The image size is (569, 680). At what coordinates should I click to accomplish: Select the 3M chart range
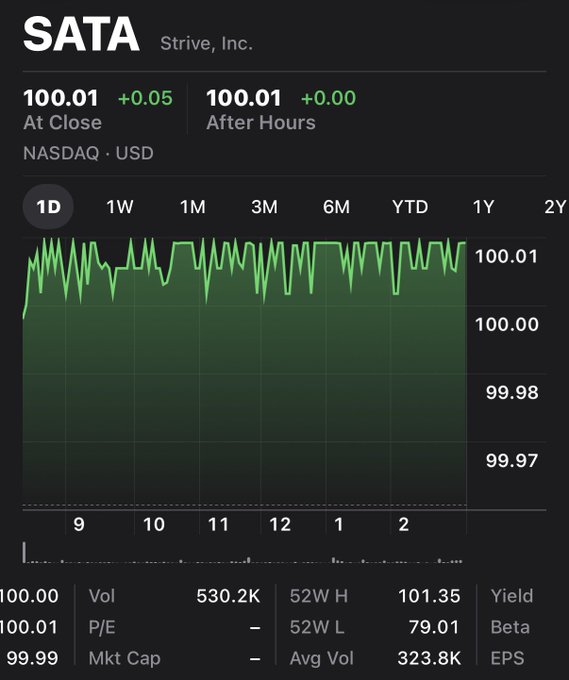(264, 207)
